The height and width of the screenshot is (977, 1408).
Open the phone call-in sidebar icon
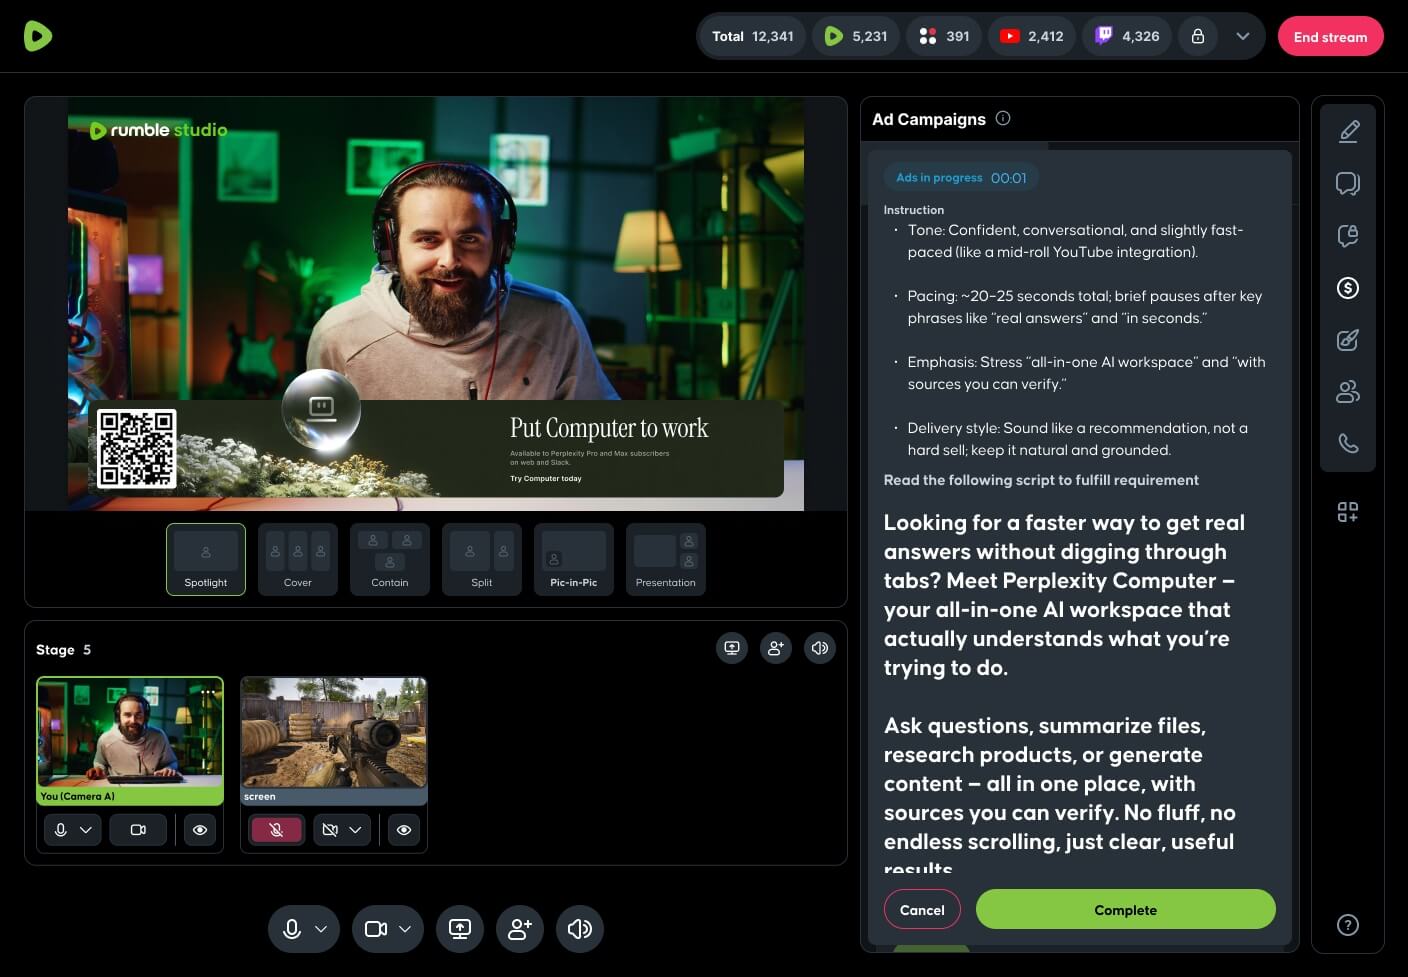click(1348, 443)
